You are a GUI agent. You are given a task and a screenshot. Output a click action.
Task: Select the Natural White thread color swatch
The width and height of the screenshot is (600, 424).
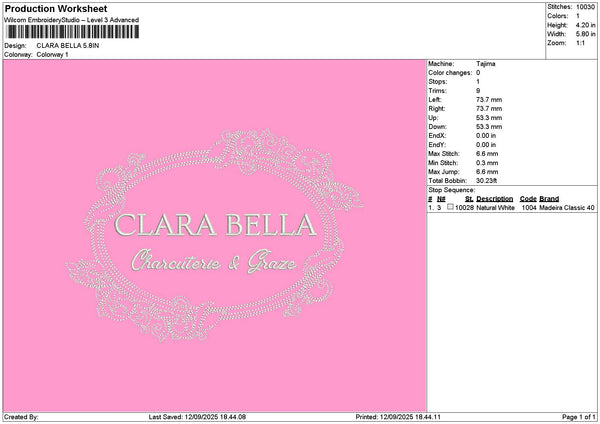(x=450, y=207)
